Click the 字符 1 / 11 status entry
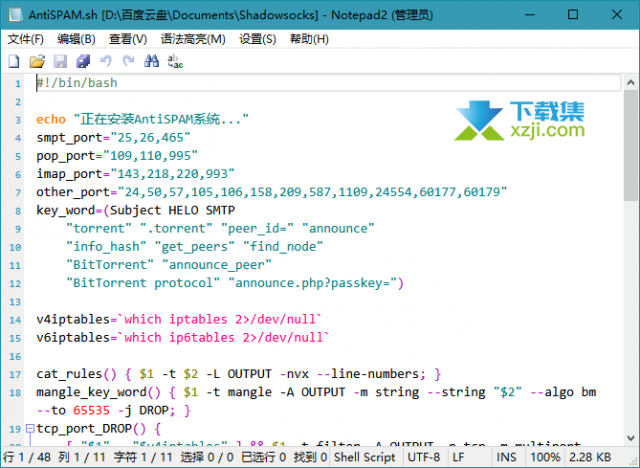This screenshot has width=640, height=468. tap(143, 457)
